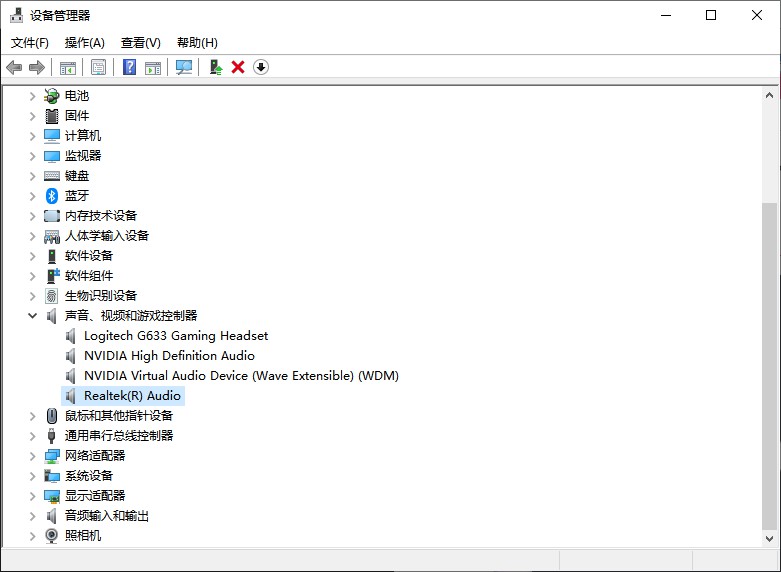Select the NVIDIA High Definition Audio label
This screenshot has height=572, width=781.
click(x=169, y=356)
